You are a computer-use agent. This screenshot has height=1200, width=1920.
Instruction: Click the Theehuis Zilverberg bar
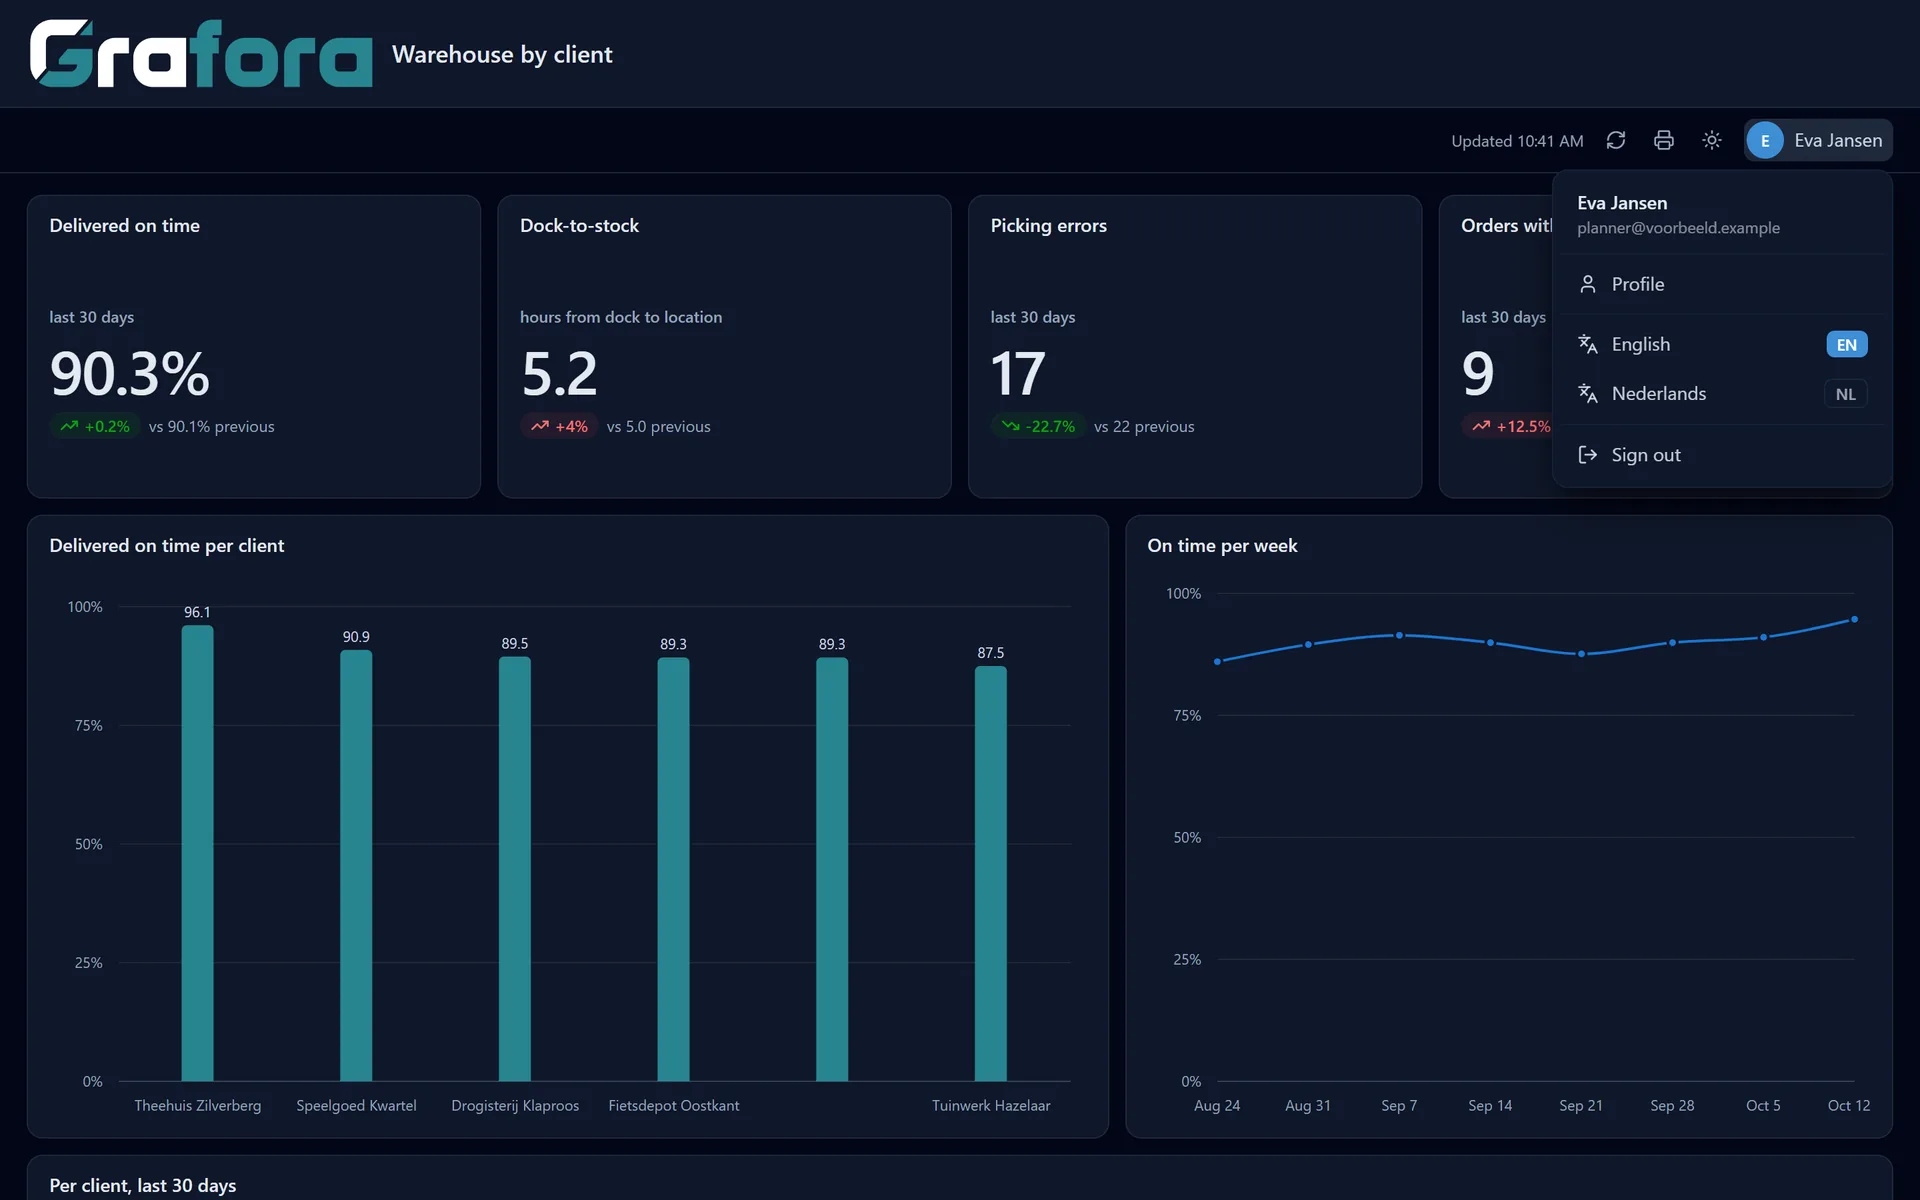197,853
